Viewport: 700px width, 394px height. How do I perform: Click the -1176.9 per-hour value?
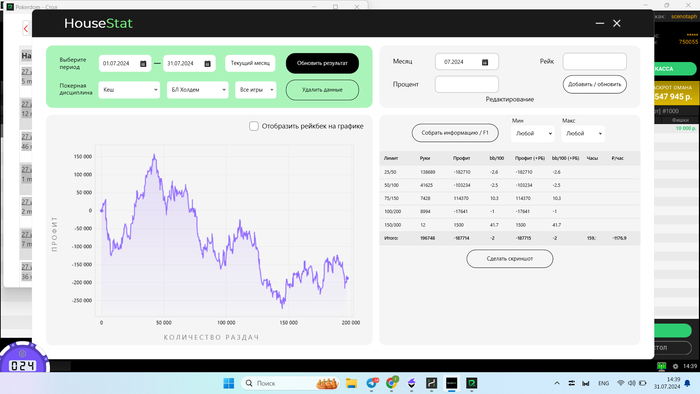(619, 238)
